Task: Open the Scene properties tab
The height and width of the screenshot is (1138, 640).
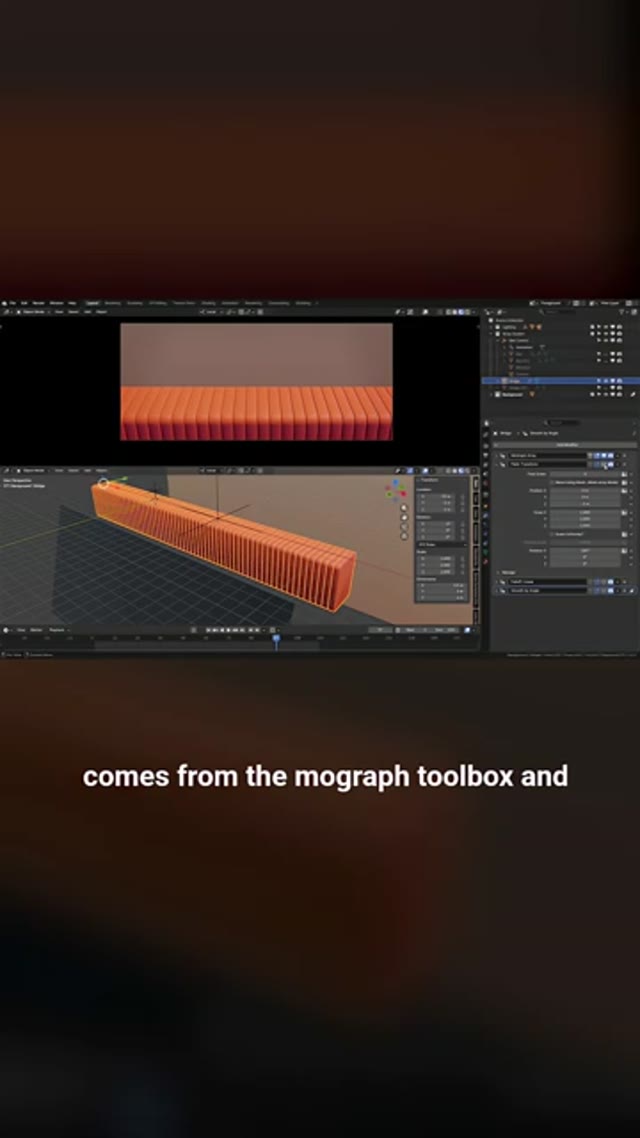Action: (x=485, y=474)
